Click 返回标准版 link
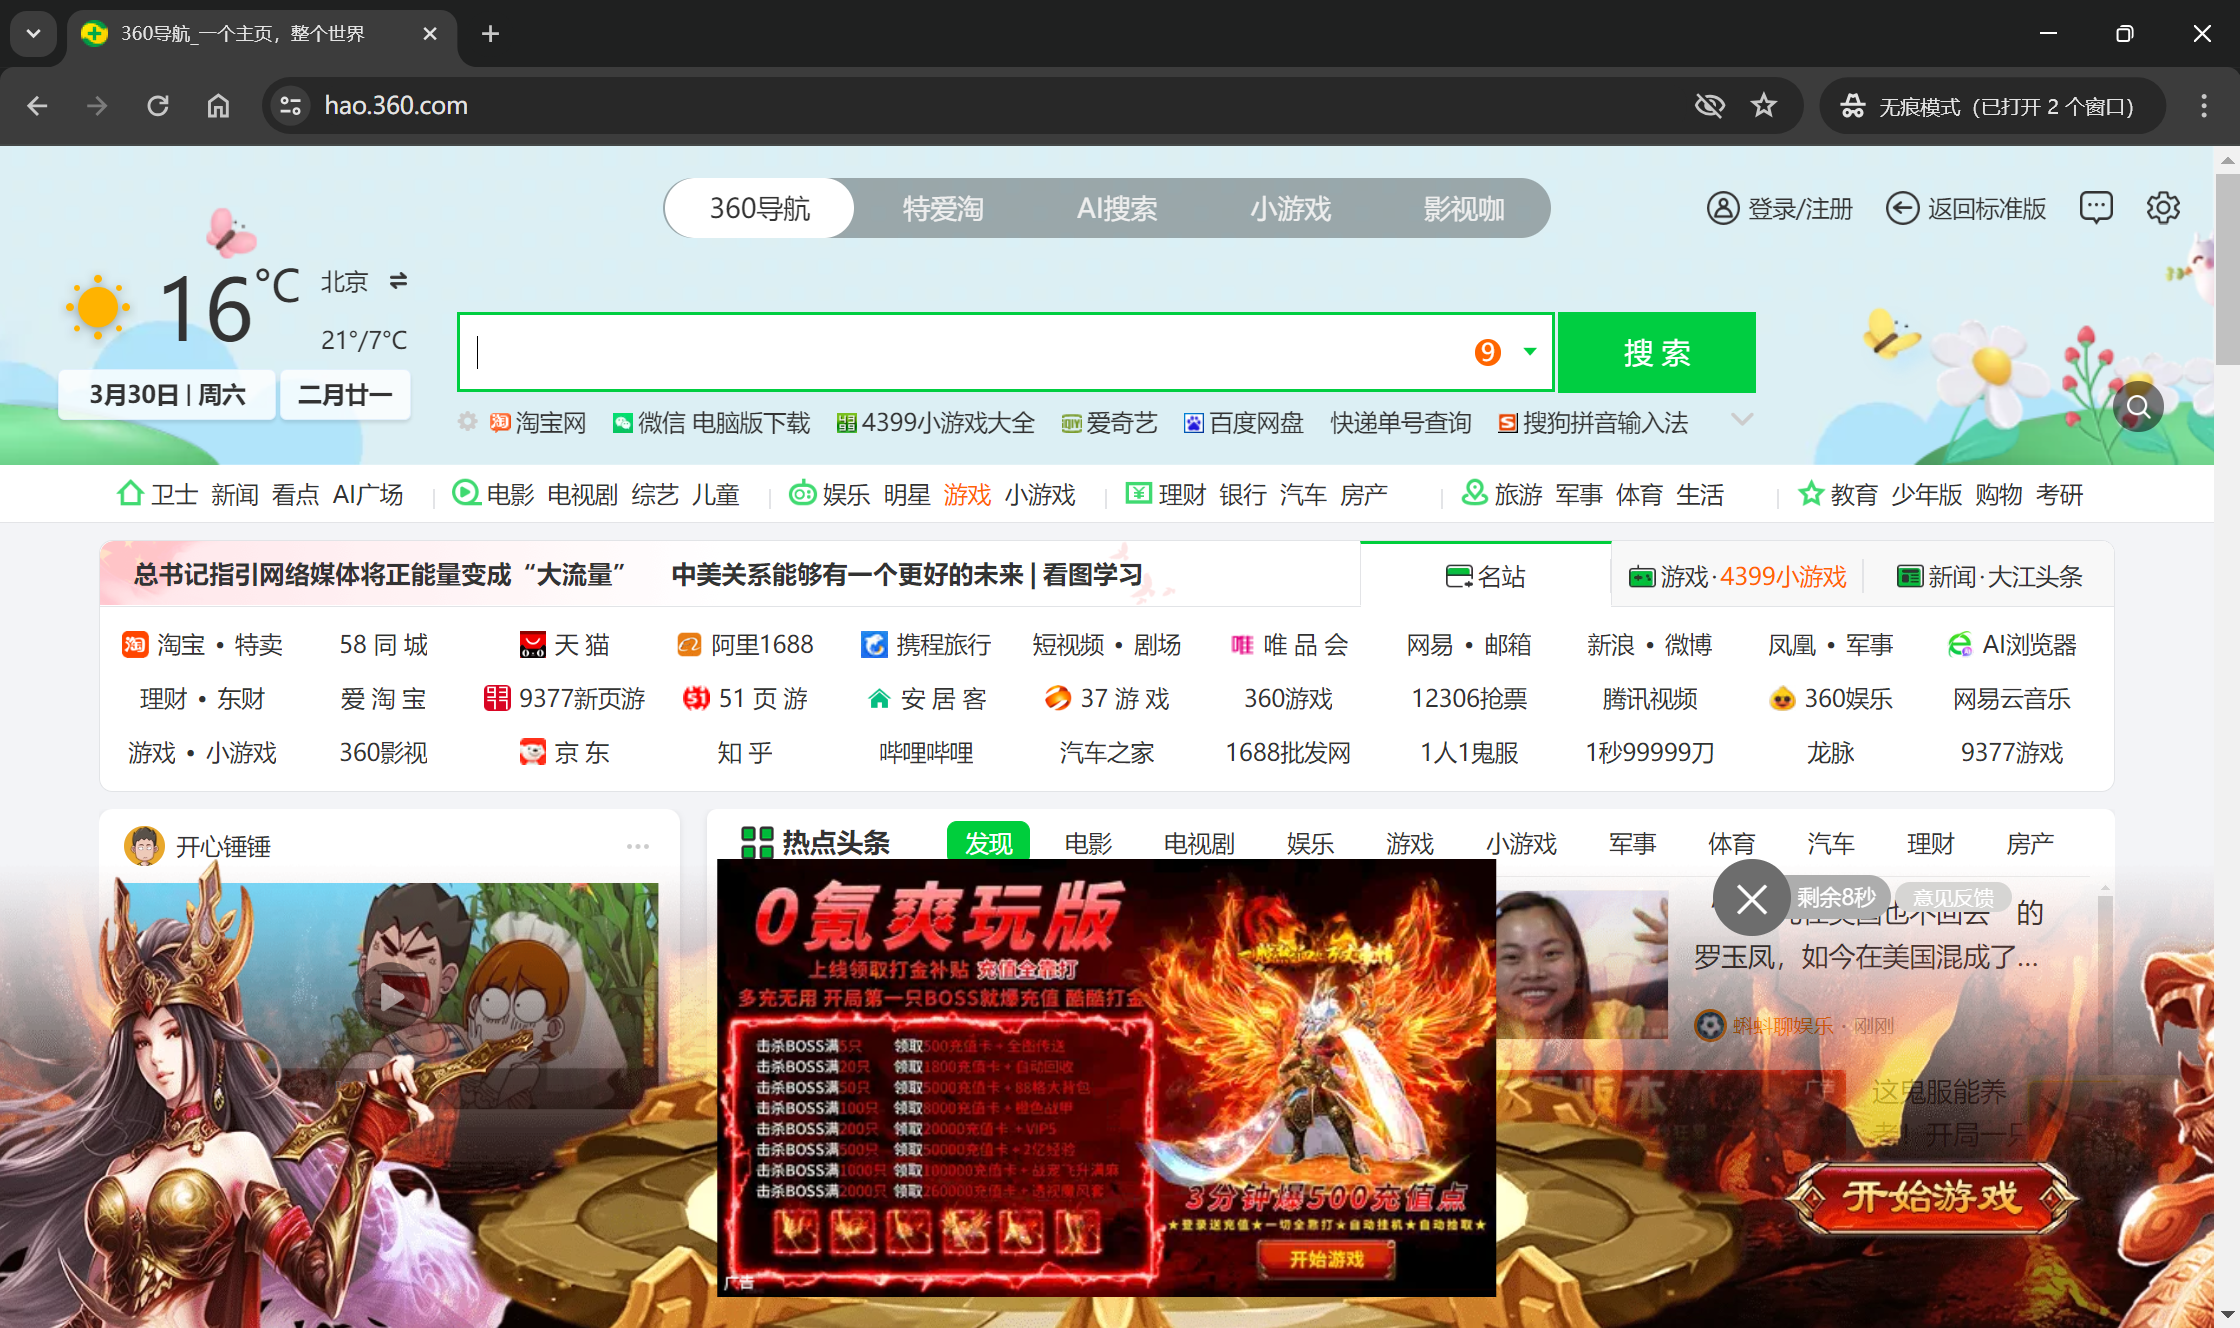 (x=1966, y=208)
